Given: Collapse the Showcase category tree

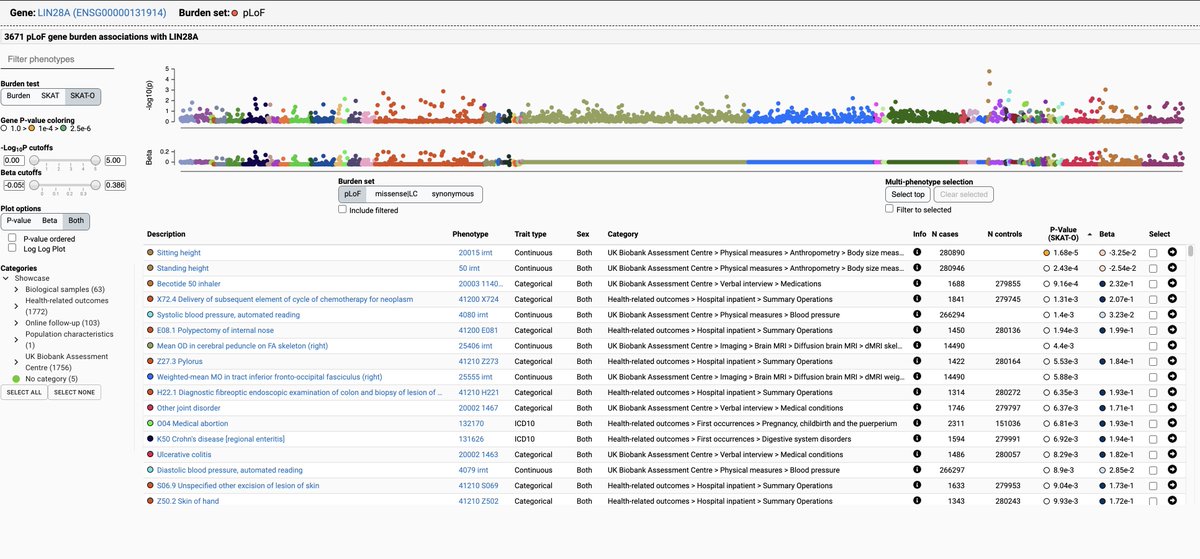Looking at the screenshot, I should pyautogui.click(x=6, y=279).
